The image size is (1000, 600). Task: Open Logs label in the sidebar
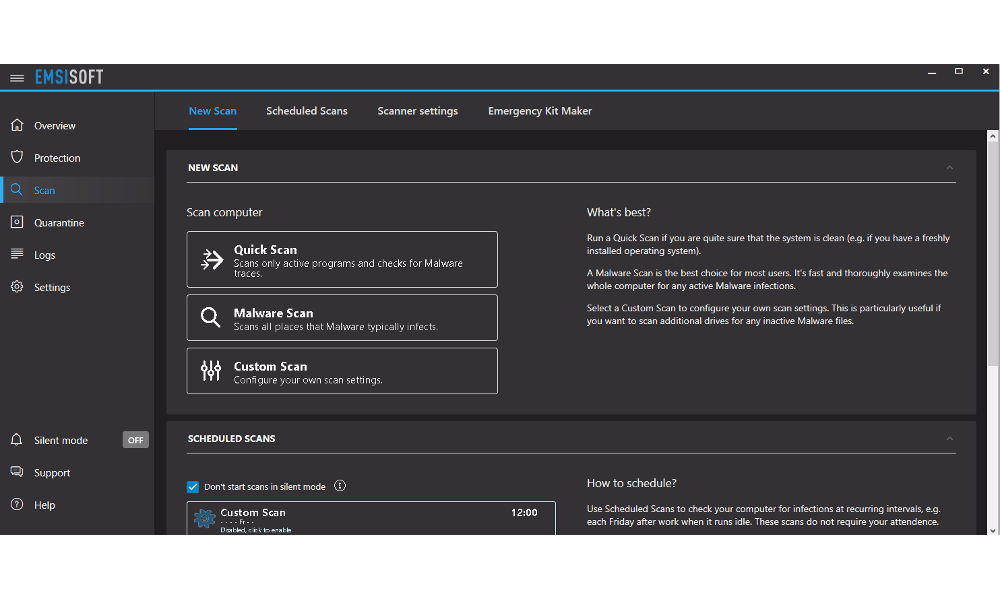click(x=45, y=255)
